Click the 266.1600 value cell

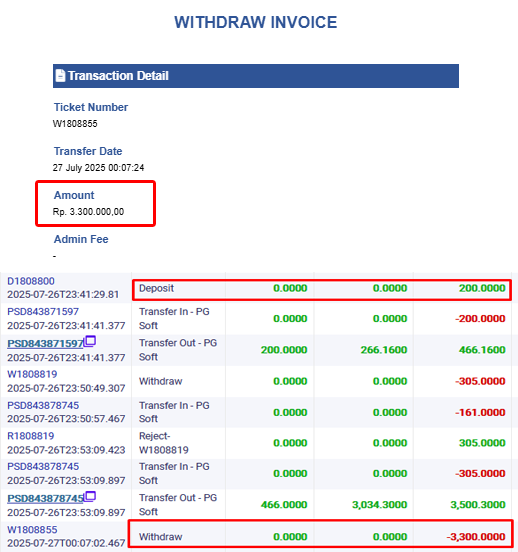[383, 350]
